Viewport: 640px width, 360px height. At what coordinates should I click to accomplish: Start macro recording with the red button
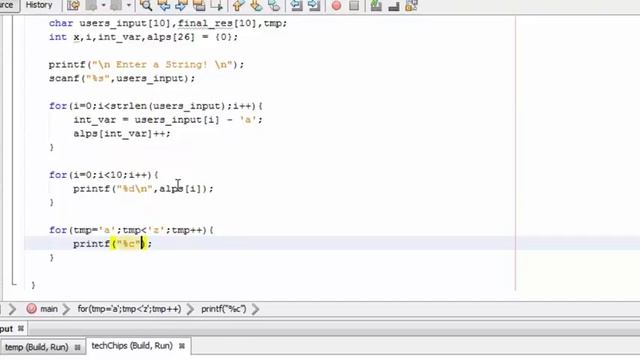pyautogui.click(x=336, y=6)
